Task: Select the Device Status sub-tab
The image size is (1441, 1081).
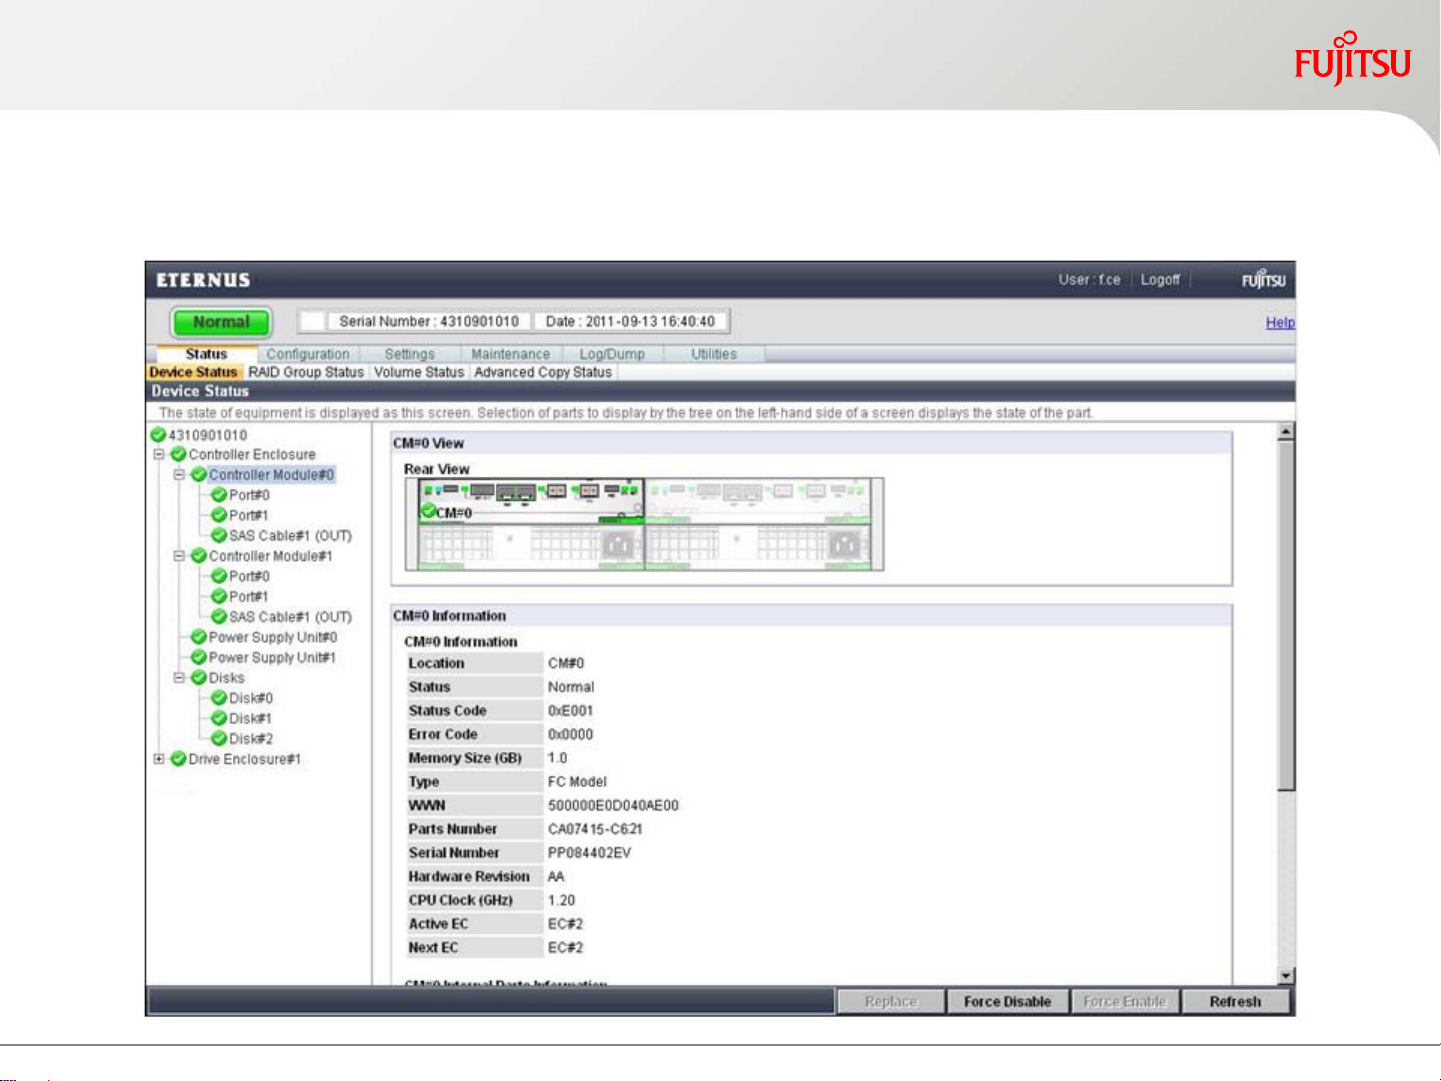Action: 194,372
